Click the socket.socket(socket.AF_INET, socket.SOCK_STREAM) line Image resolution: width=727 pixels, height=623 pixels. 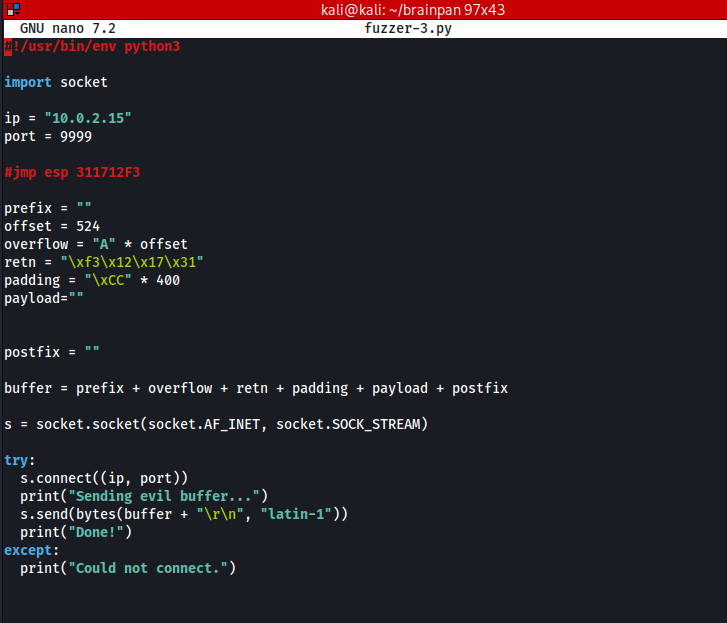coord(216,424)
